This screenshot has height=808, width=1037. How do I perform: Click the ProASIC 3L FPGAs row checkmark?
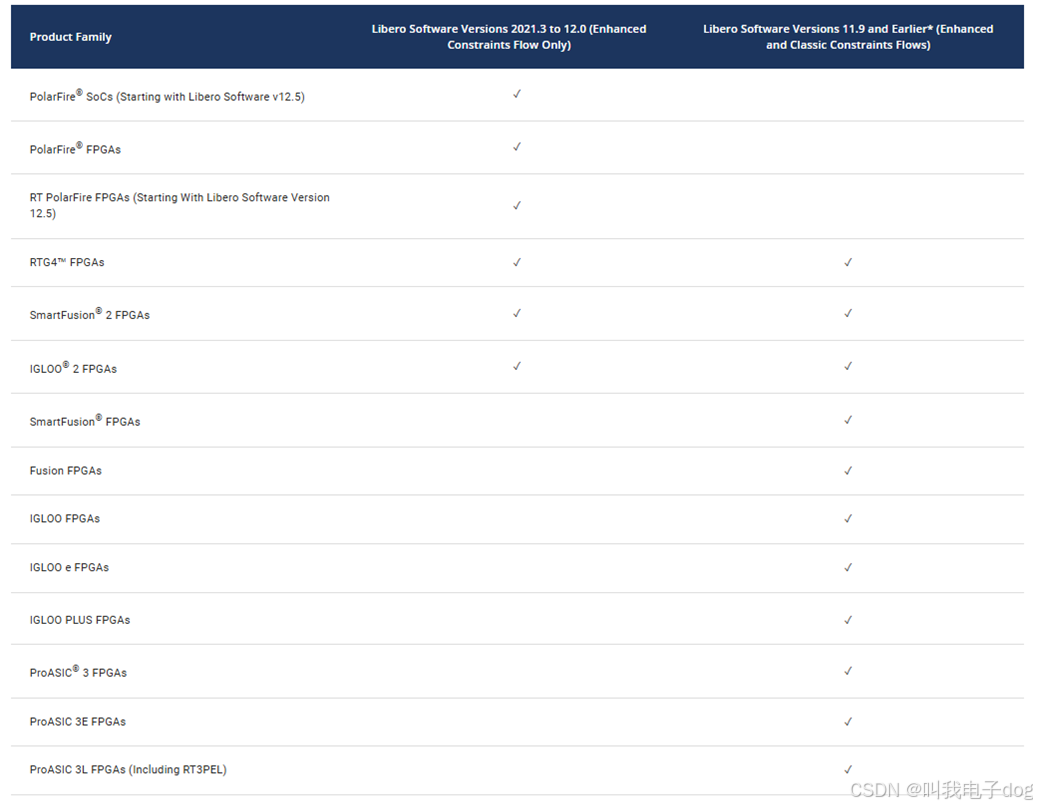click(x=848, y=769)
